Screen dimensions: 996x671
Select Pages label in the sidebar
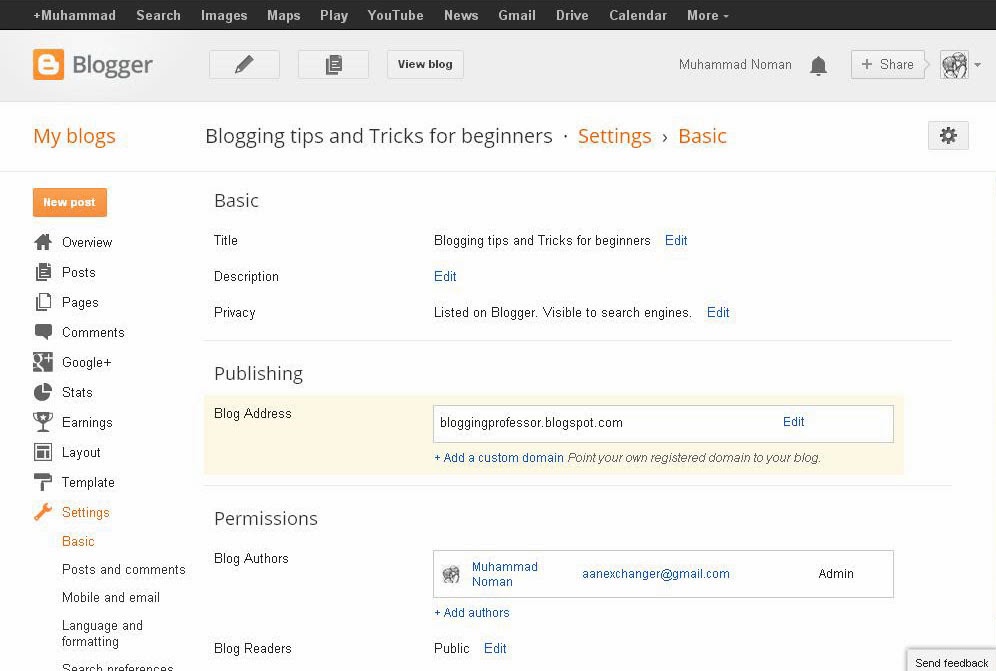pos(80,302)
